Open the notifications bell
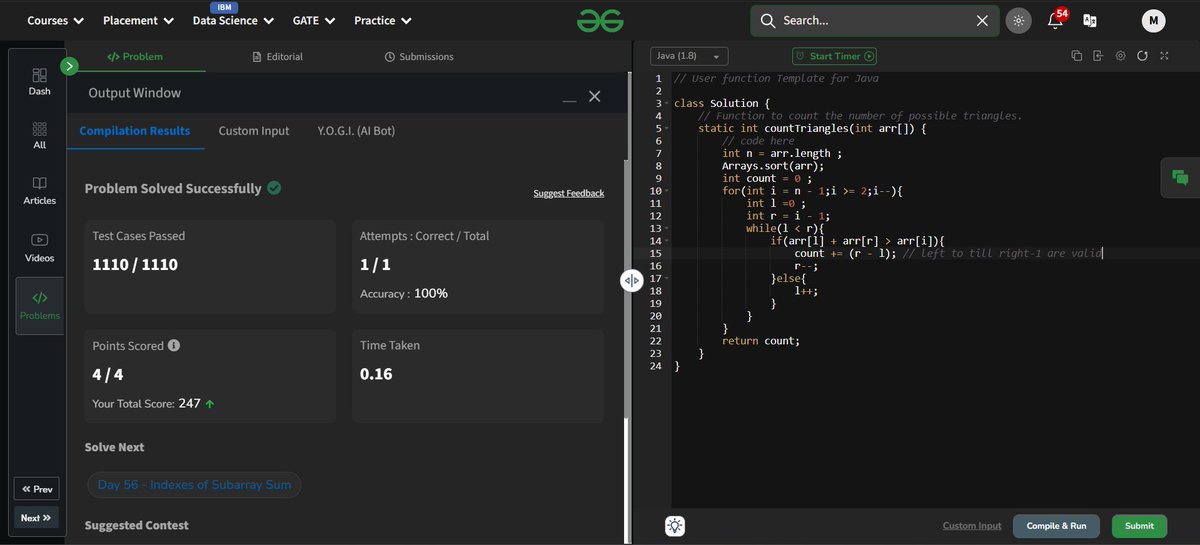1200x545 pixels. tap(1056, 20)
